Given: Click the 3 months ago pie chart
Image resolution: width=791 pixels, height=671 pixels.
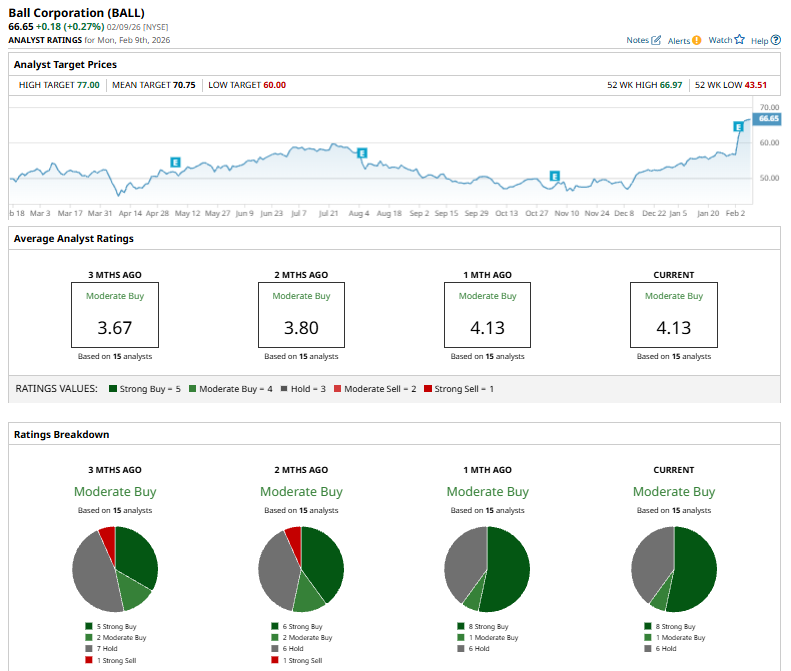Looking at the screenshot, I should click(x=115, y=569).
